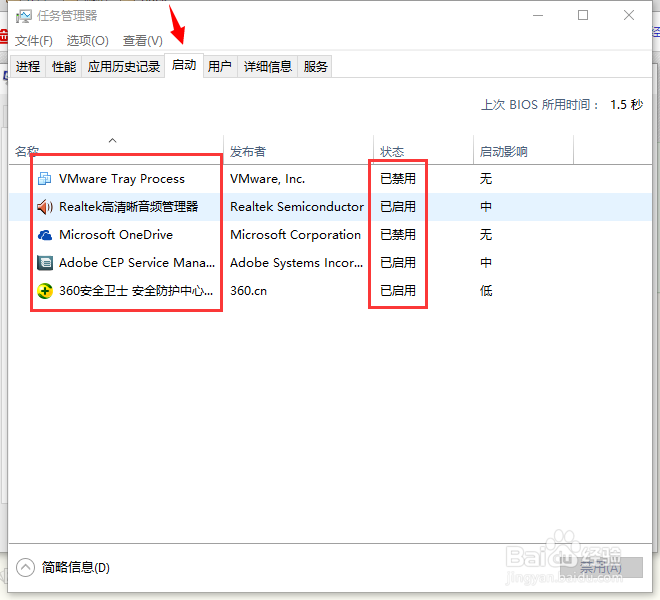Switch to the 进程 tab
The height and width of the screenshot is (600, 660).
point(28,67)
